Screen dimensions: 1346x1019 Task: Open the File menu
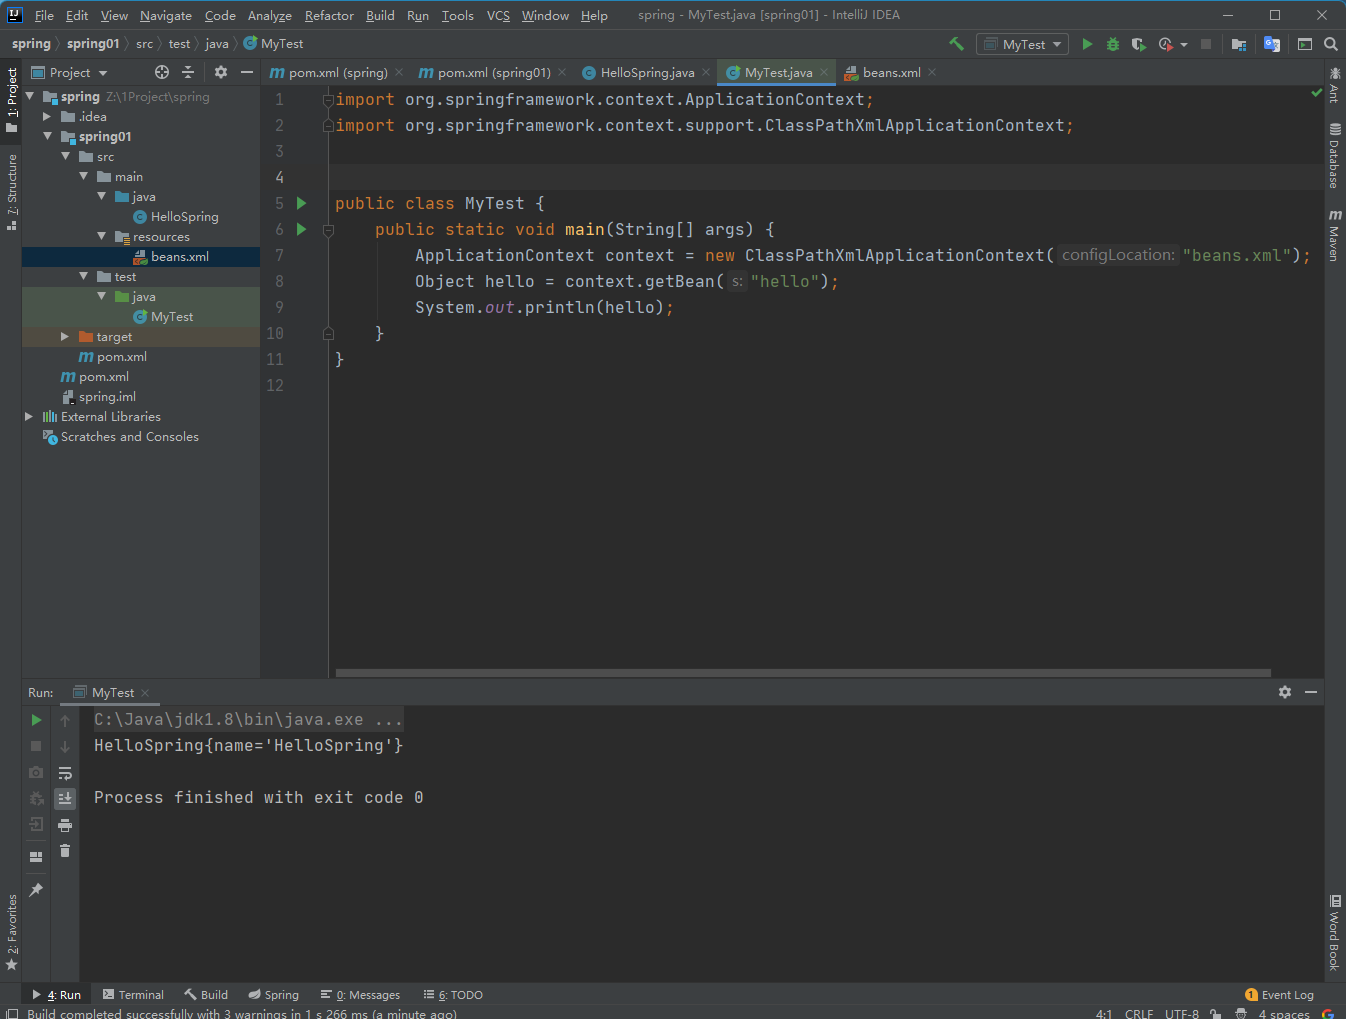(44, 15)
